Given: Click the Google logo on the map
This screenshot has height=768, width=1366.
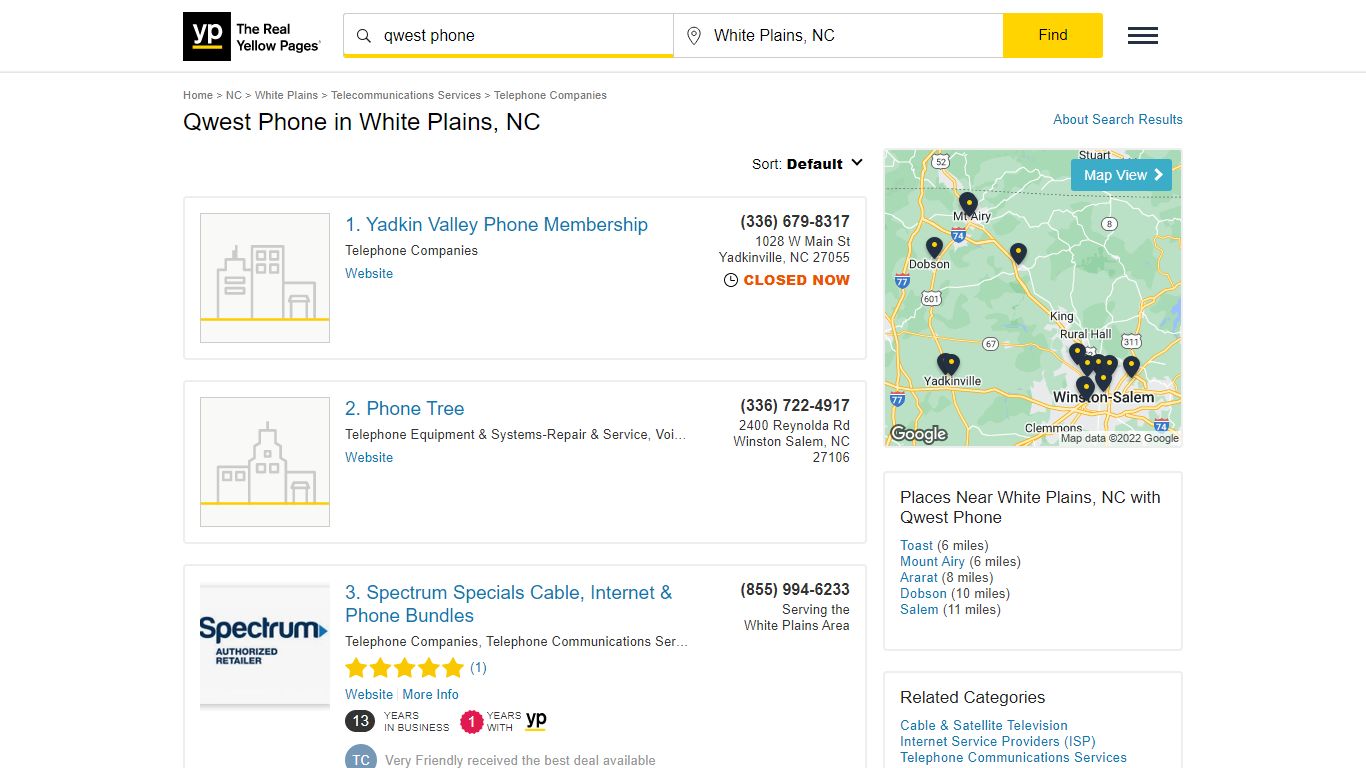Looking at the screenshot, I should click(x=918, y=434).
